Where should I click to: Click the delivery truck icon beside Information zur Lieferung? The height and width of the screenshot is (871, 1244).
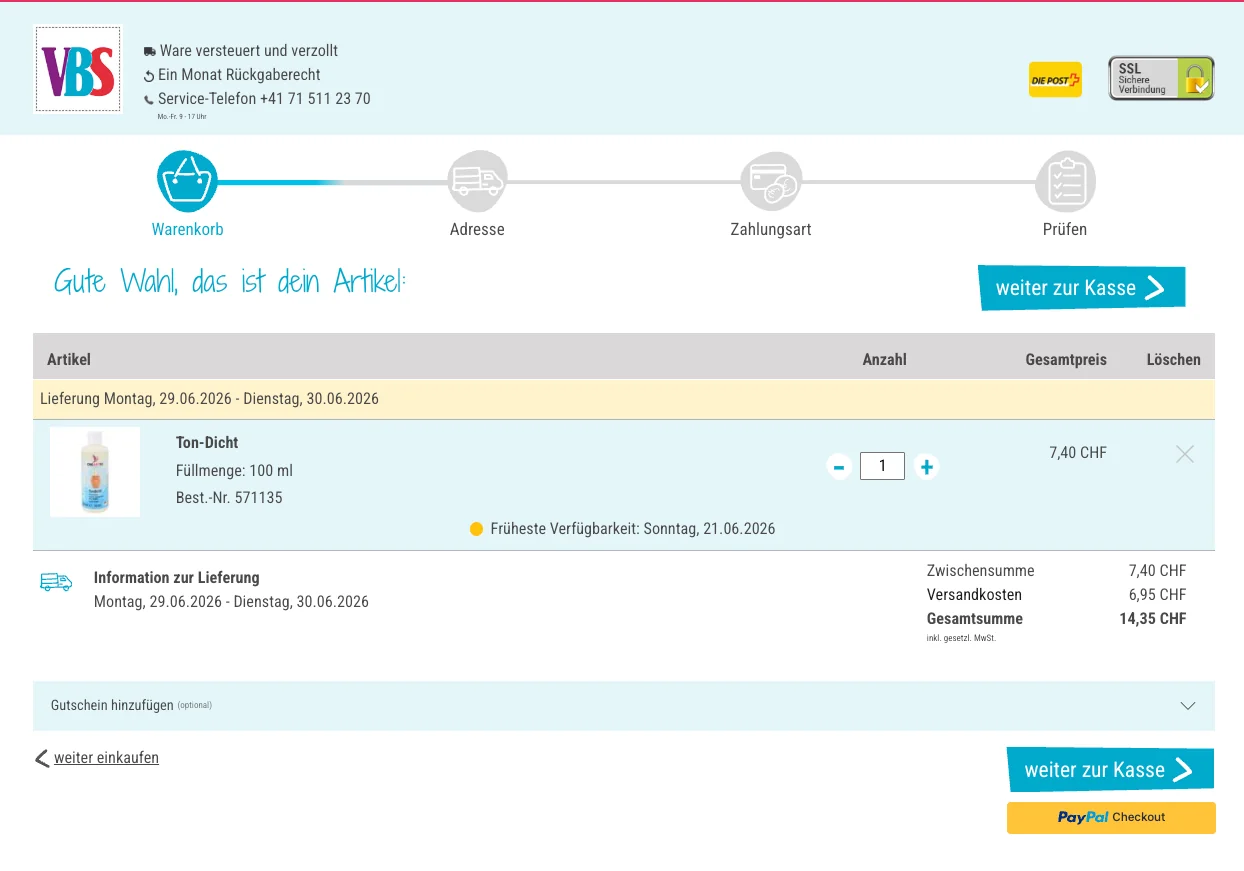point(56,581)
